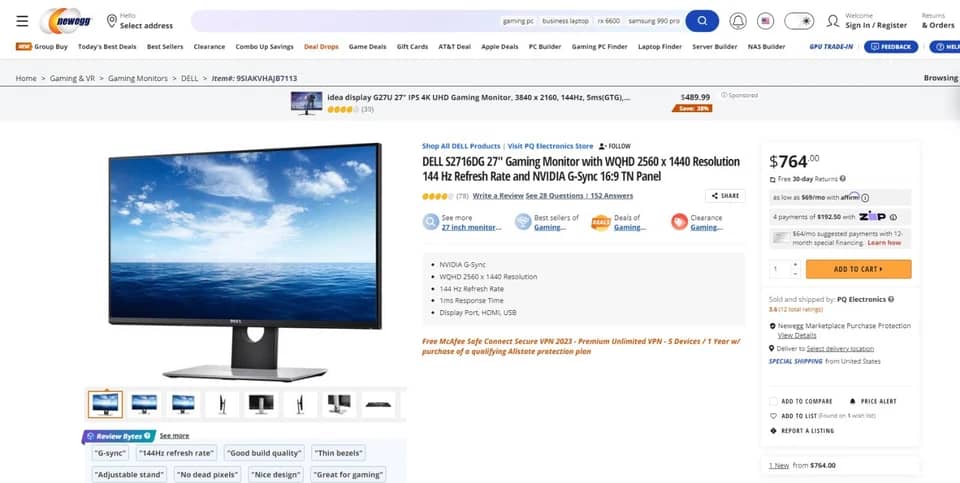Open Gaming PC Finder
The width and height of the screenshot is (960, 483).
tap(599, 47)
